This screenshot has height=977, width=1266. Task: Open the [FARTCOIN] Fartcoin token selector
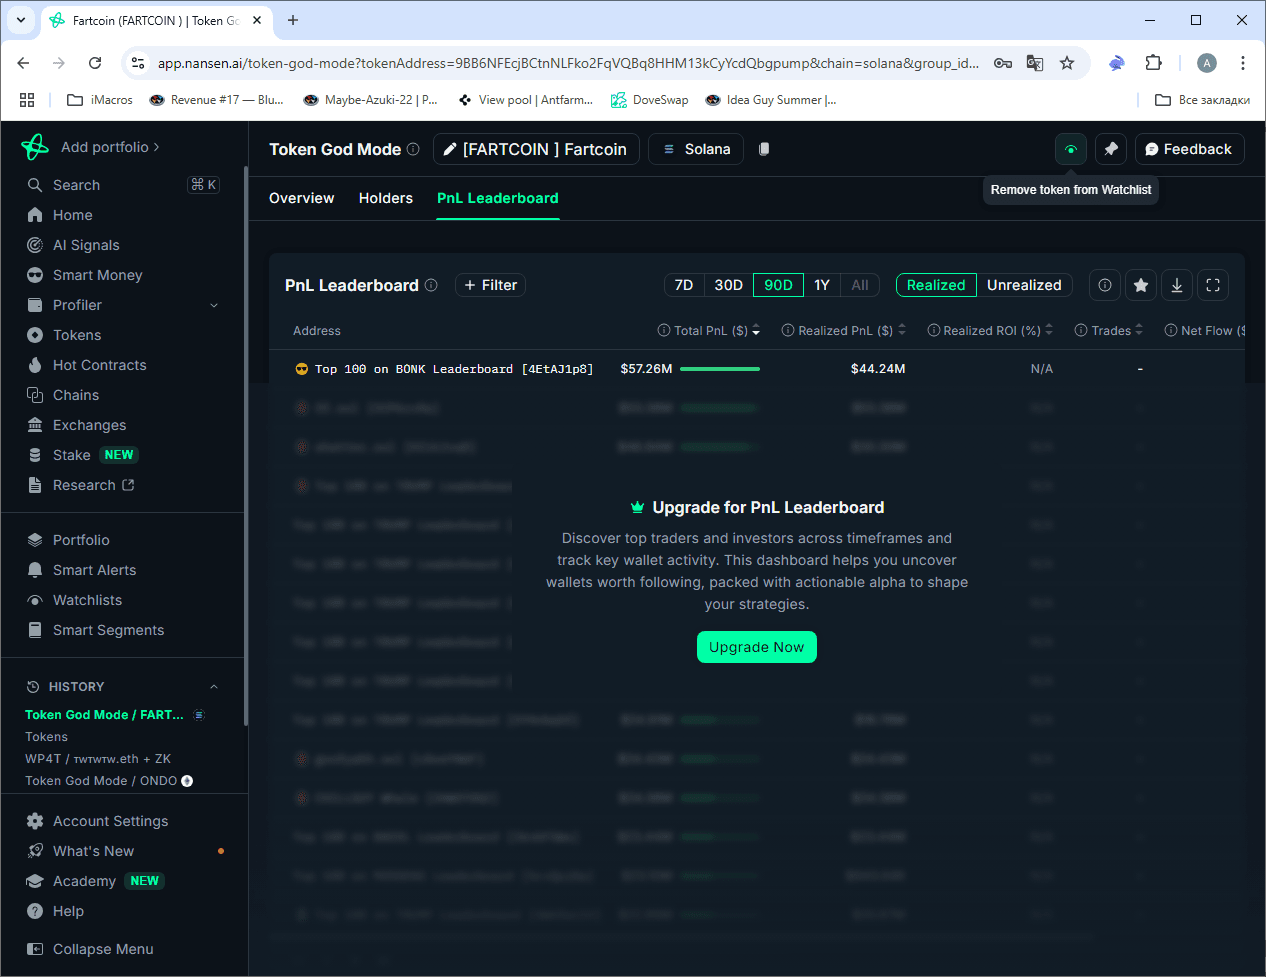pyautogui.click(x=536, y=149)
